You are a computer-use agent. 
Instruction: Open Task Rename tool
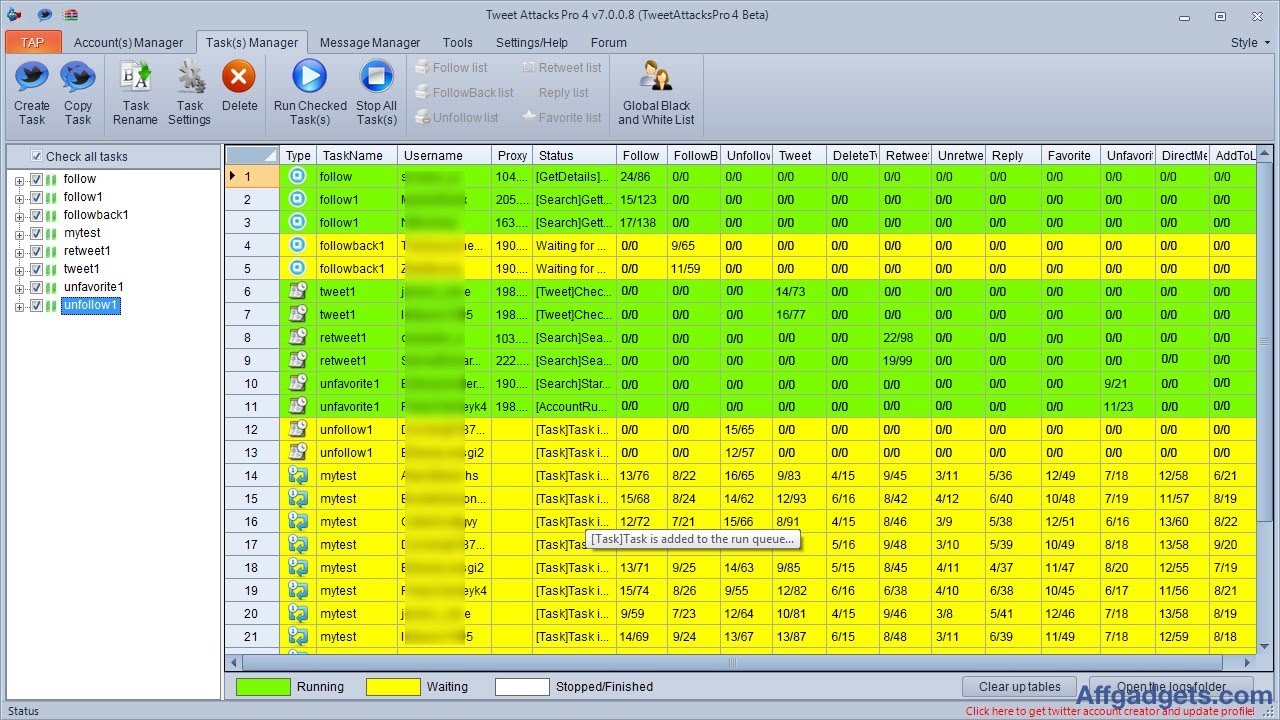135,77
